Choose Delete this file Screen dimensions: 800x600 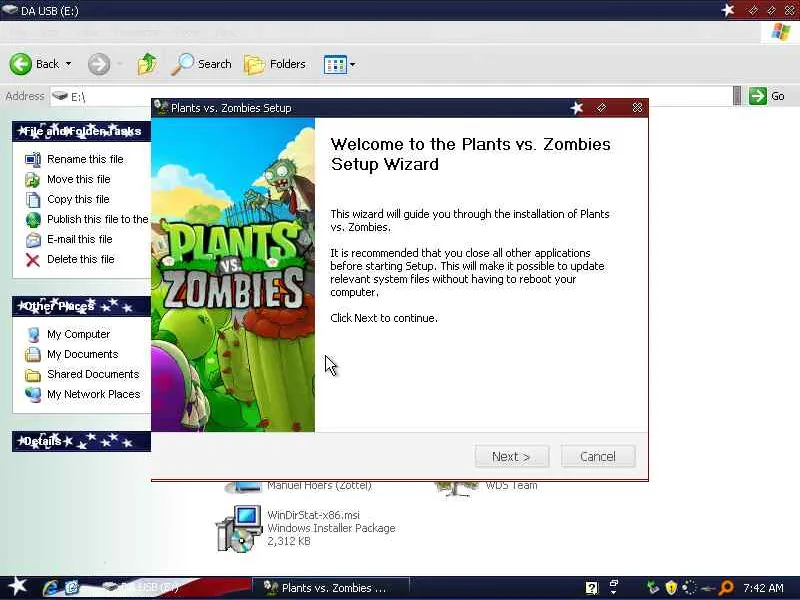[x=81, y=259]
